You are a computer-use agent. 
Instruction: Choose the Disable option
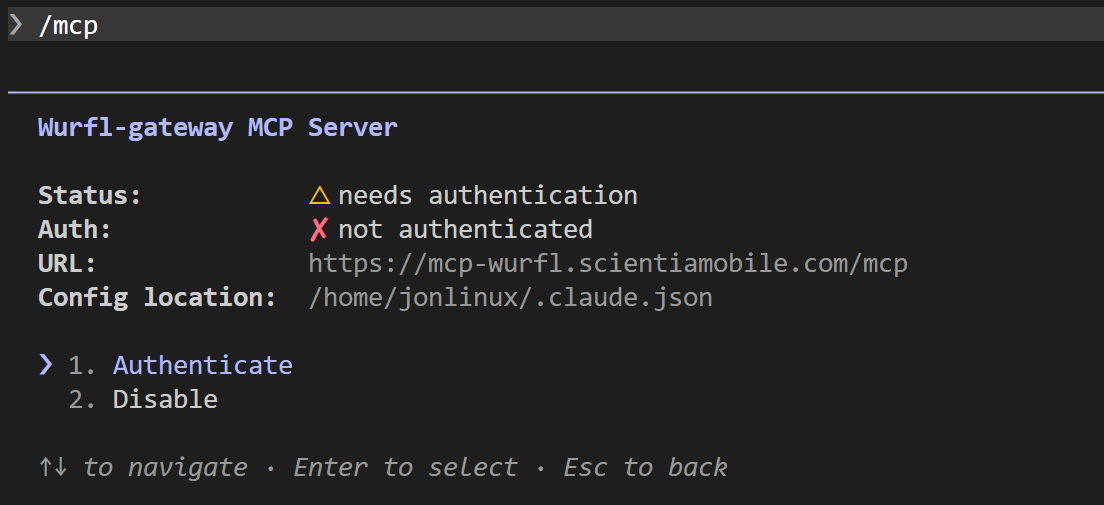coord(165,399)
